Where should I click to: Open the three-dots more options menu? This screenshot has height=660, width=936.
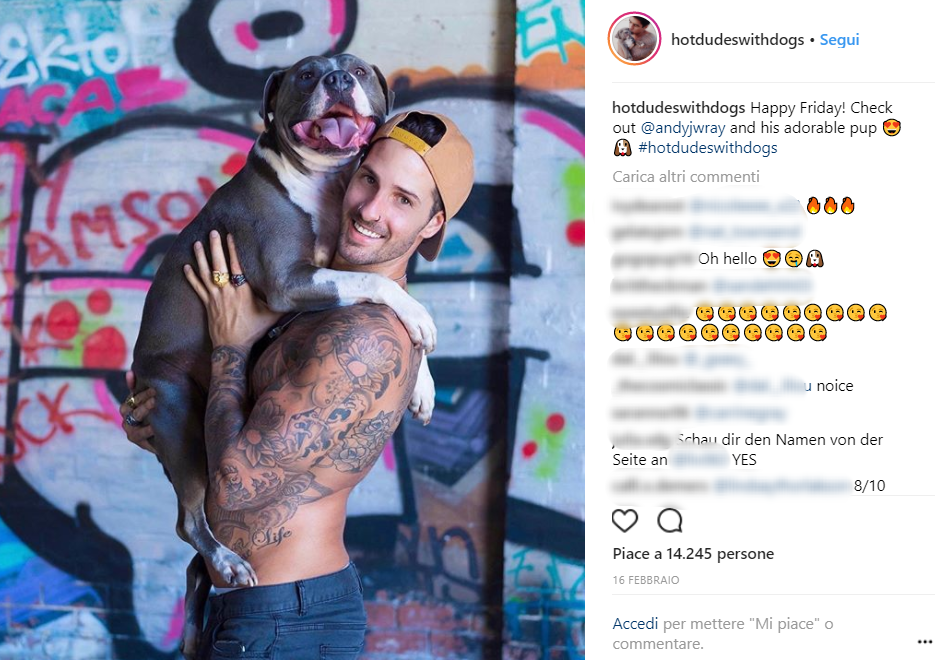(924, 642)
